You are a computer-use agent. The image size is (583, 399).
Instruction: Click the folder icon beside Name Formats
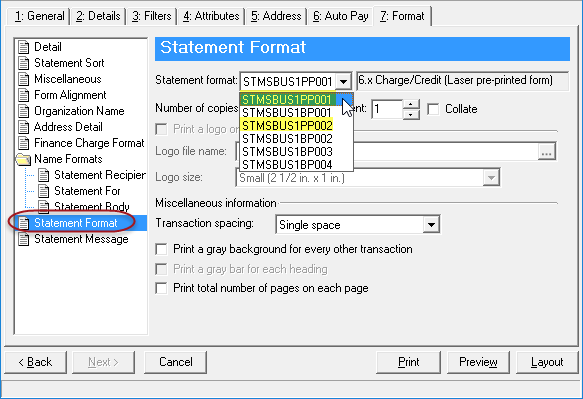point(23,160)
